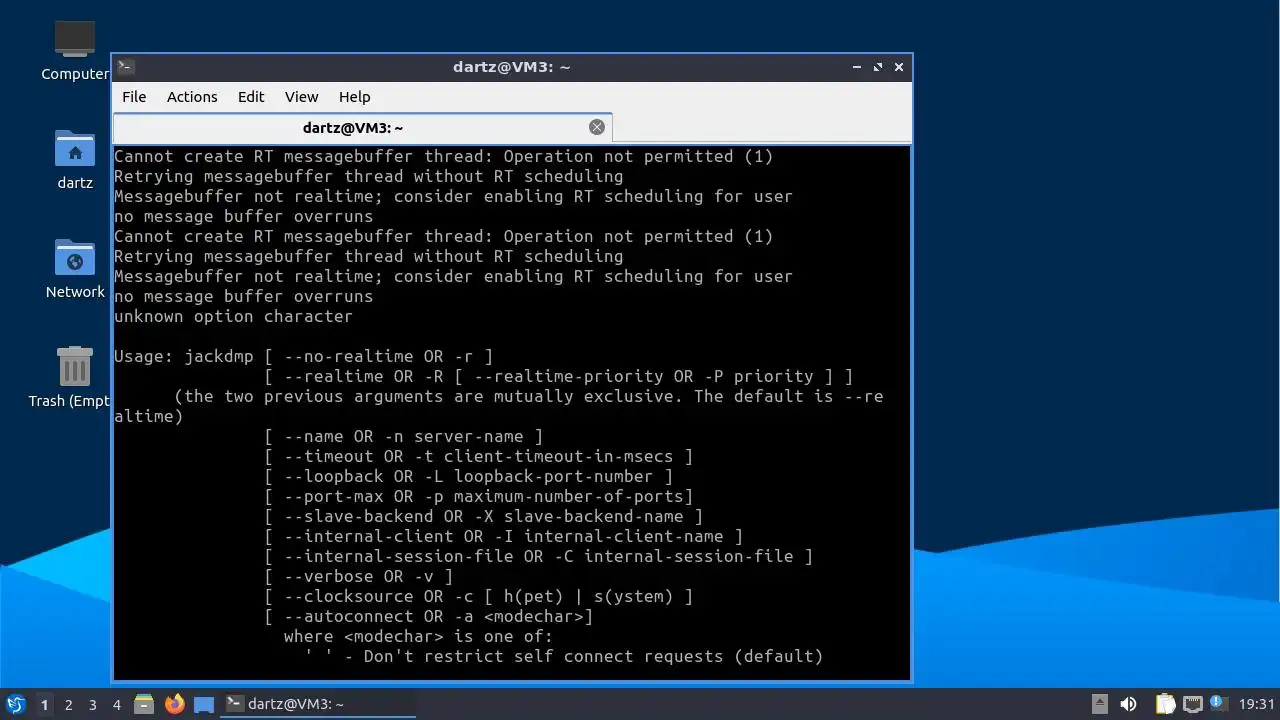Click the '--slave-backend OR -X' option line
The image size is (1280, 720).
tap(483, 516)
